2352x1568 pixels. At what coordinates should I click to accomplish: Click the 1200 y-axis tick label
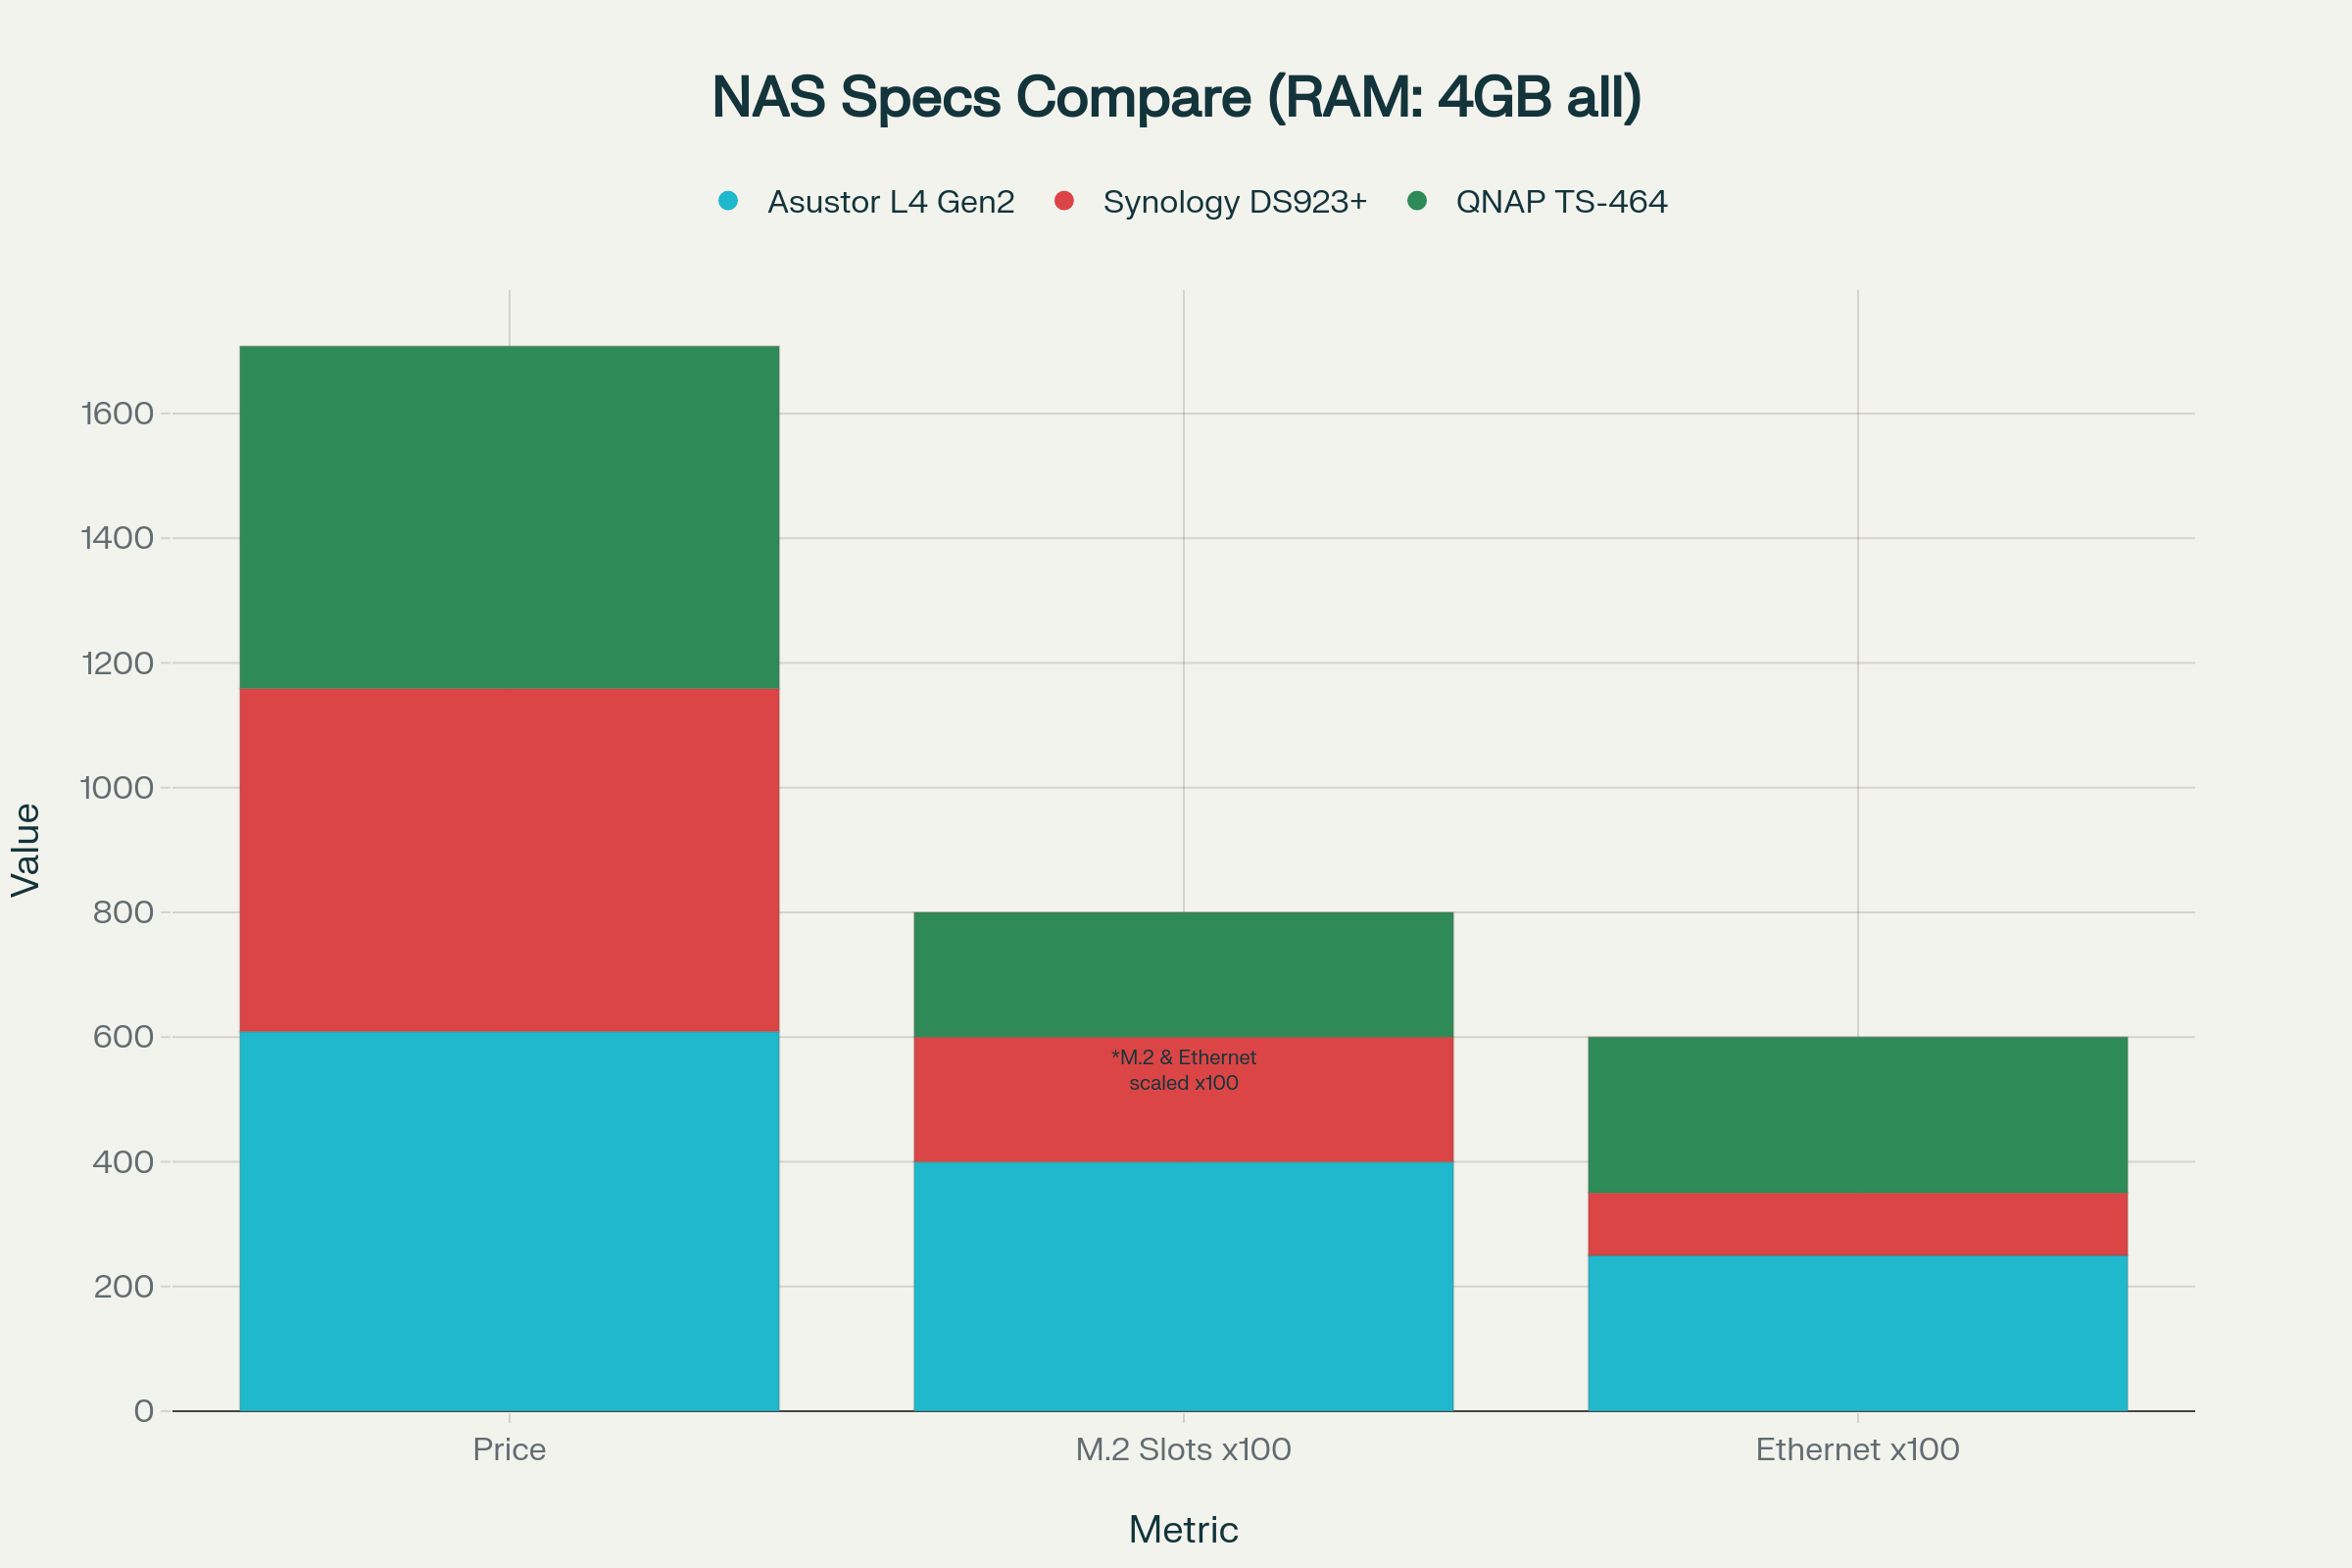pyautogui.click(x=117, y=663)
